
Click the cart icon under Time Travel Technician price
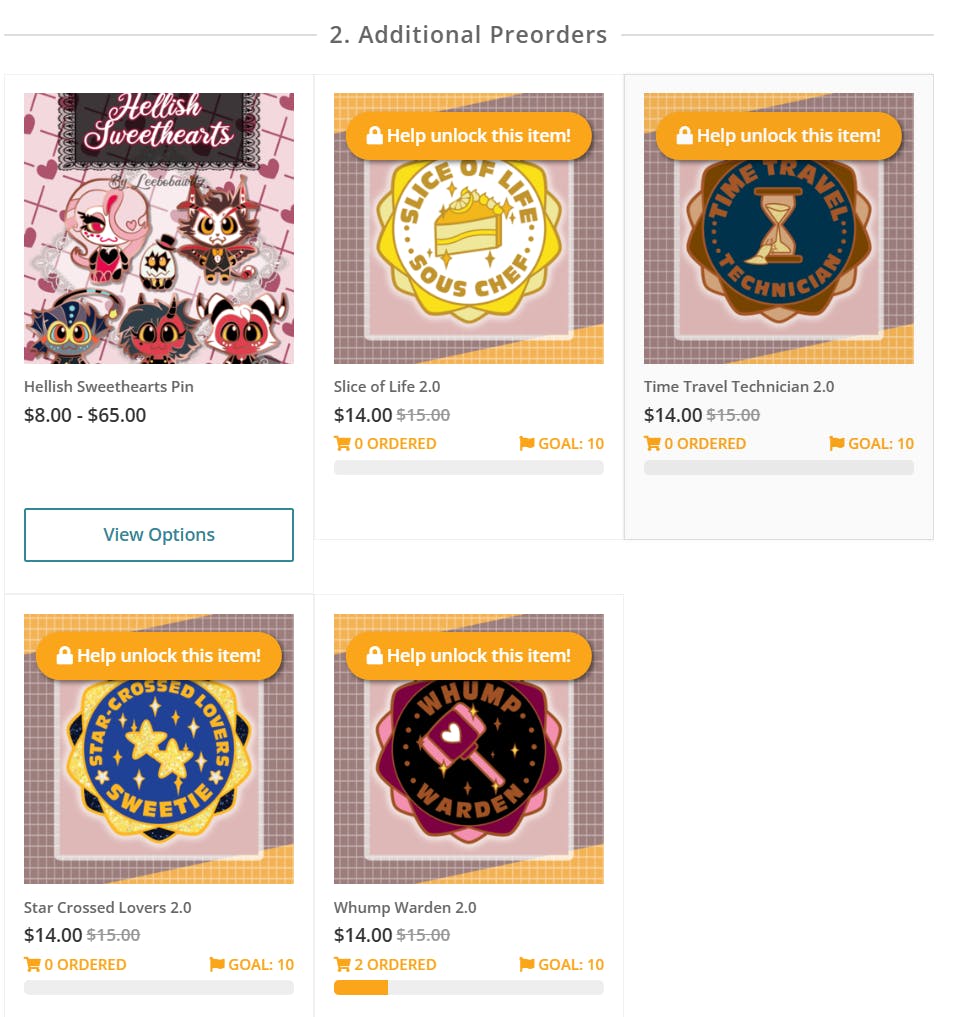click(652, 444)
